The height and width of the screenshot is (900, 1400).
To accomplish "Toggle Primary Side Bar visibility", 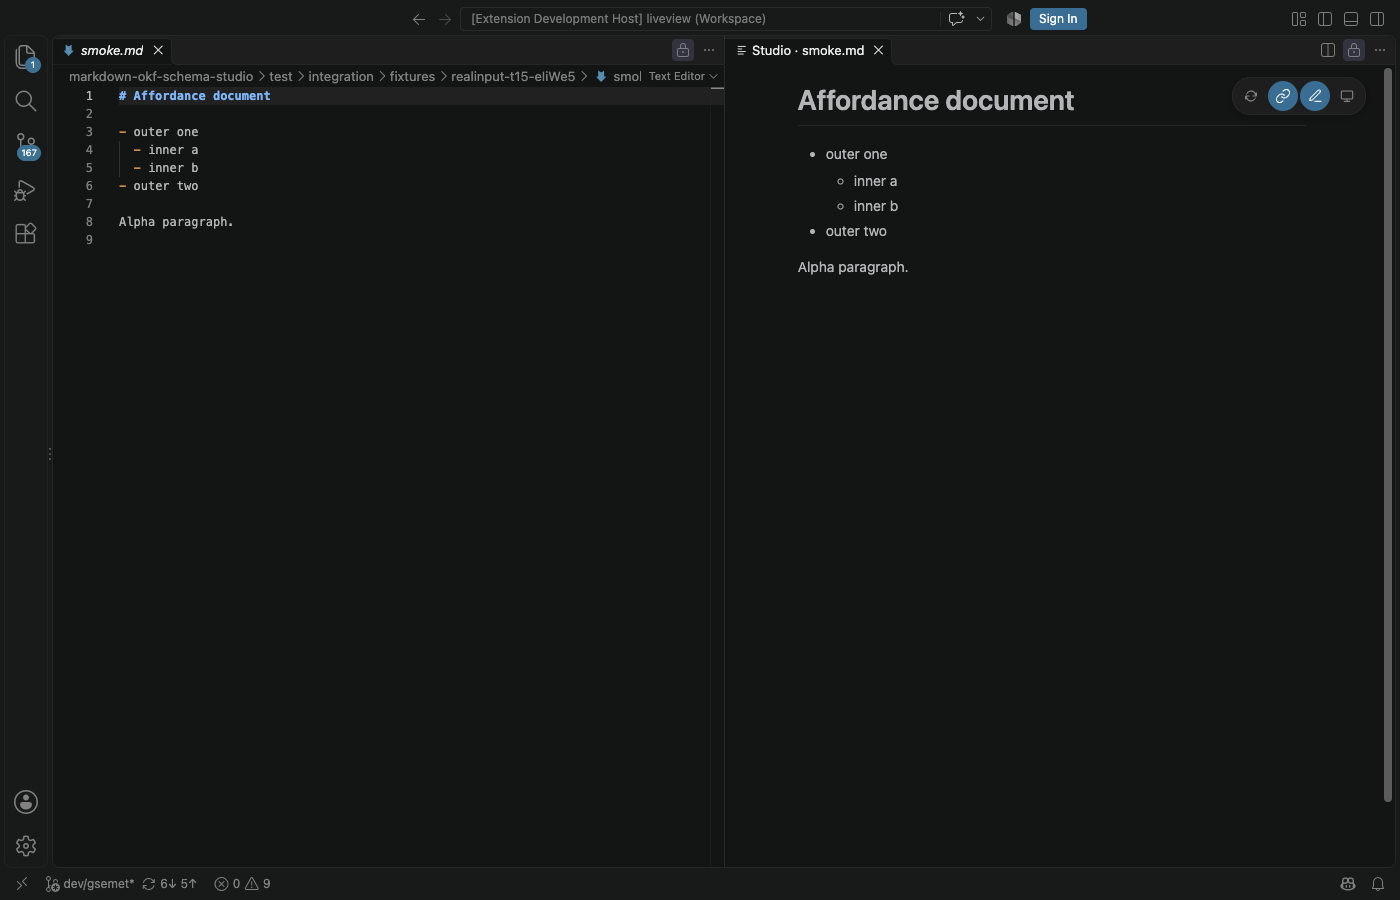I will (1325, 19).
